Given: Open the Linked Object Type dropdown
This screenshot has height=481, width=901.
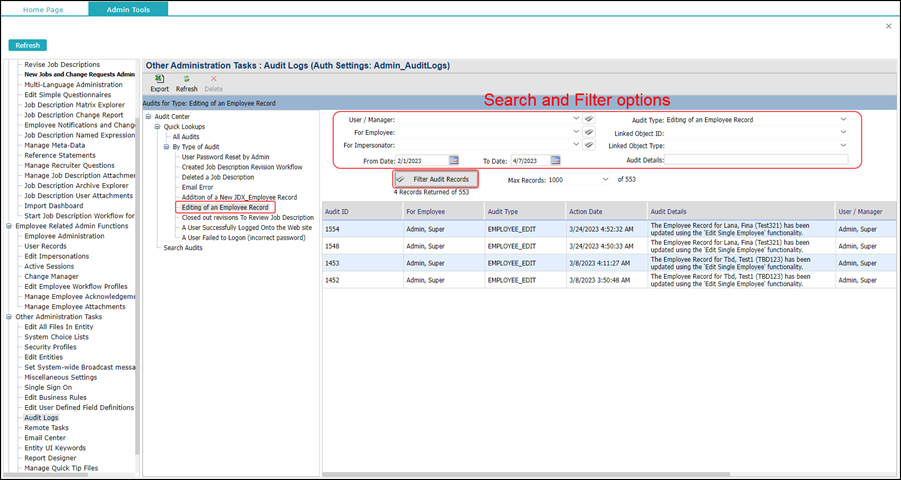Looking at the screenshot, I should [843, 145].
